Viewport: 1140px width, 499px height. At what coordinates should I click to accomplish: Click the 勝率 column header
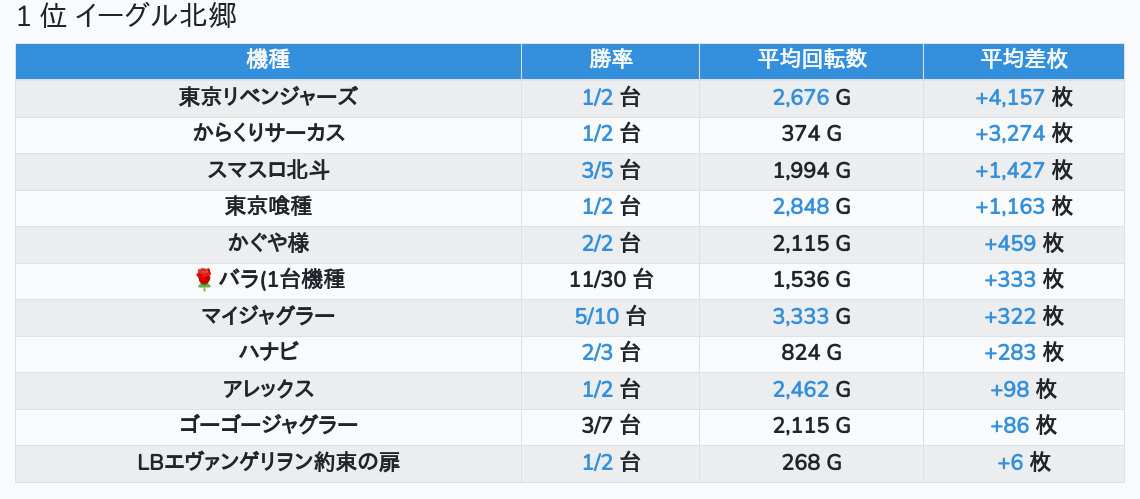610,60
